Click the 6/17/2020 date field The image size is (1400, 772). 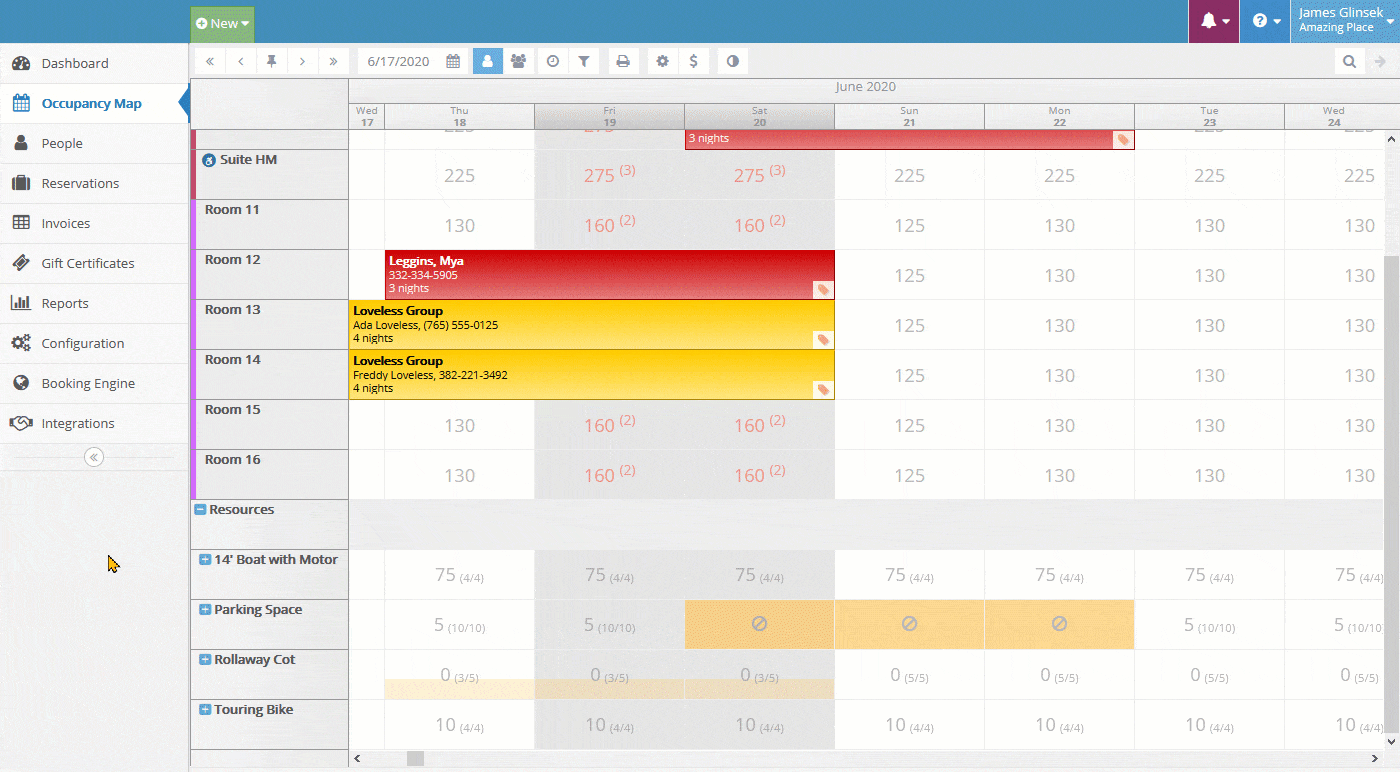(398, 61)
